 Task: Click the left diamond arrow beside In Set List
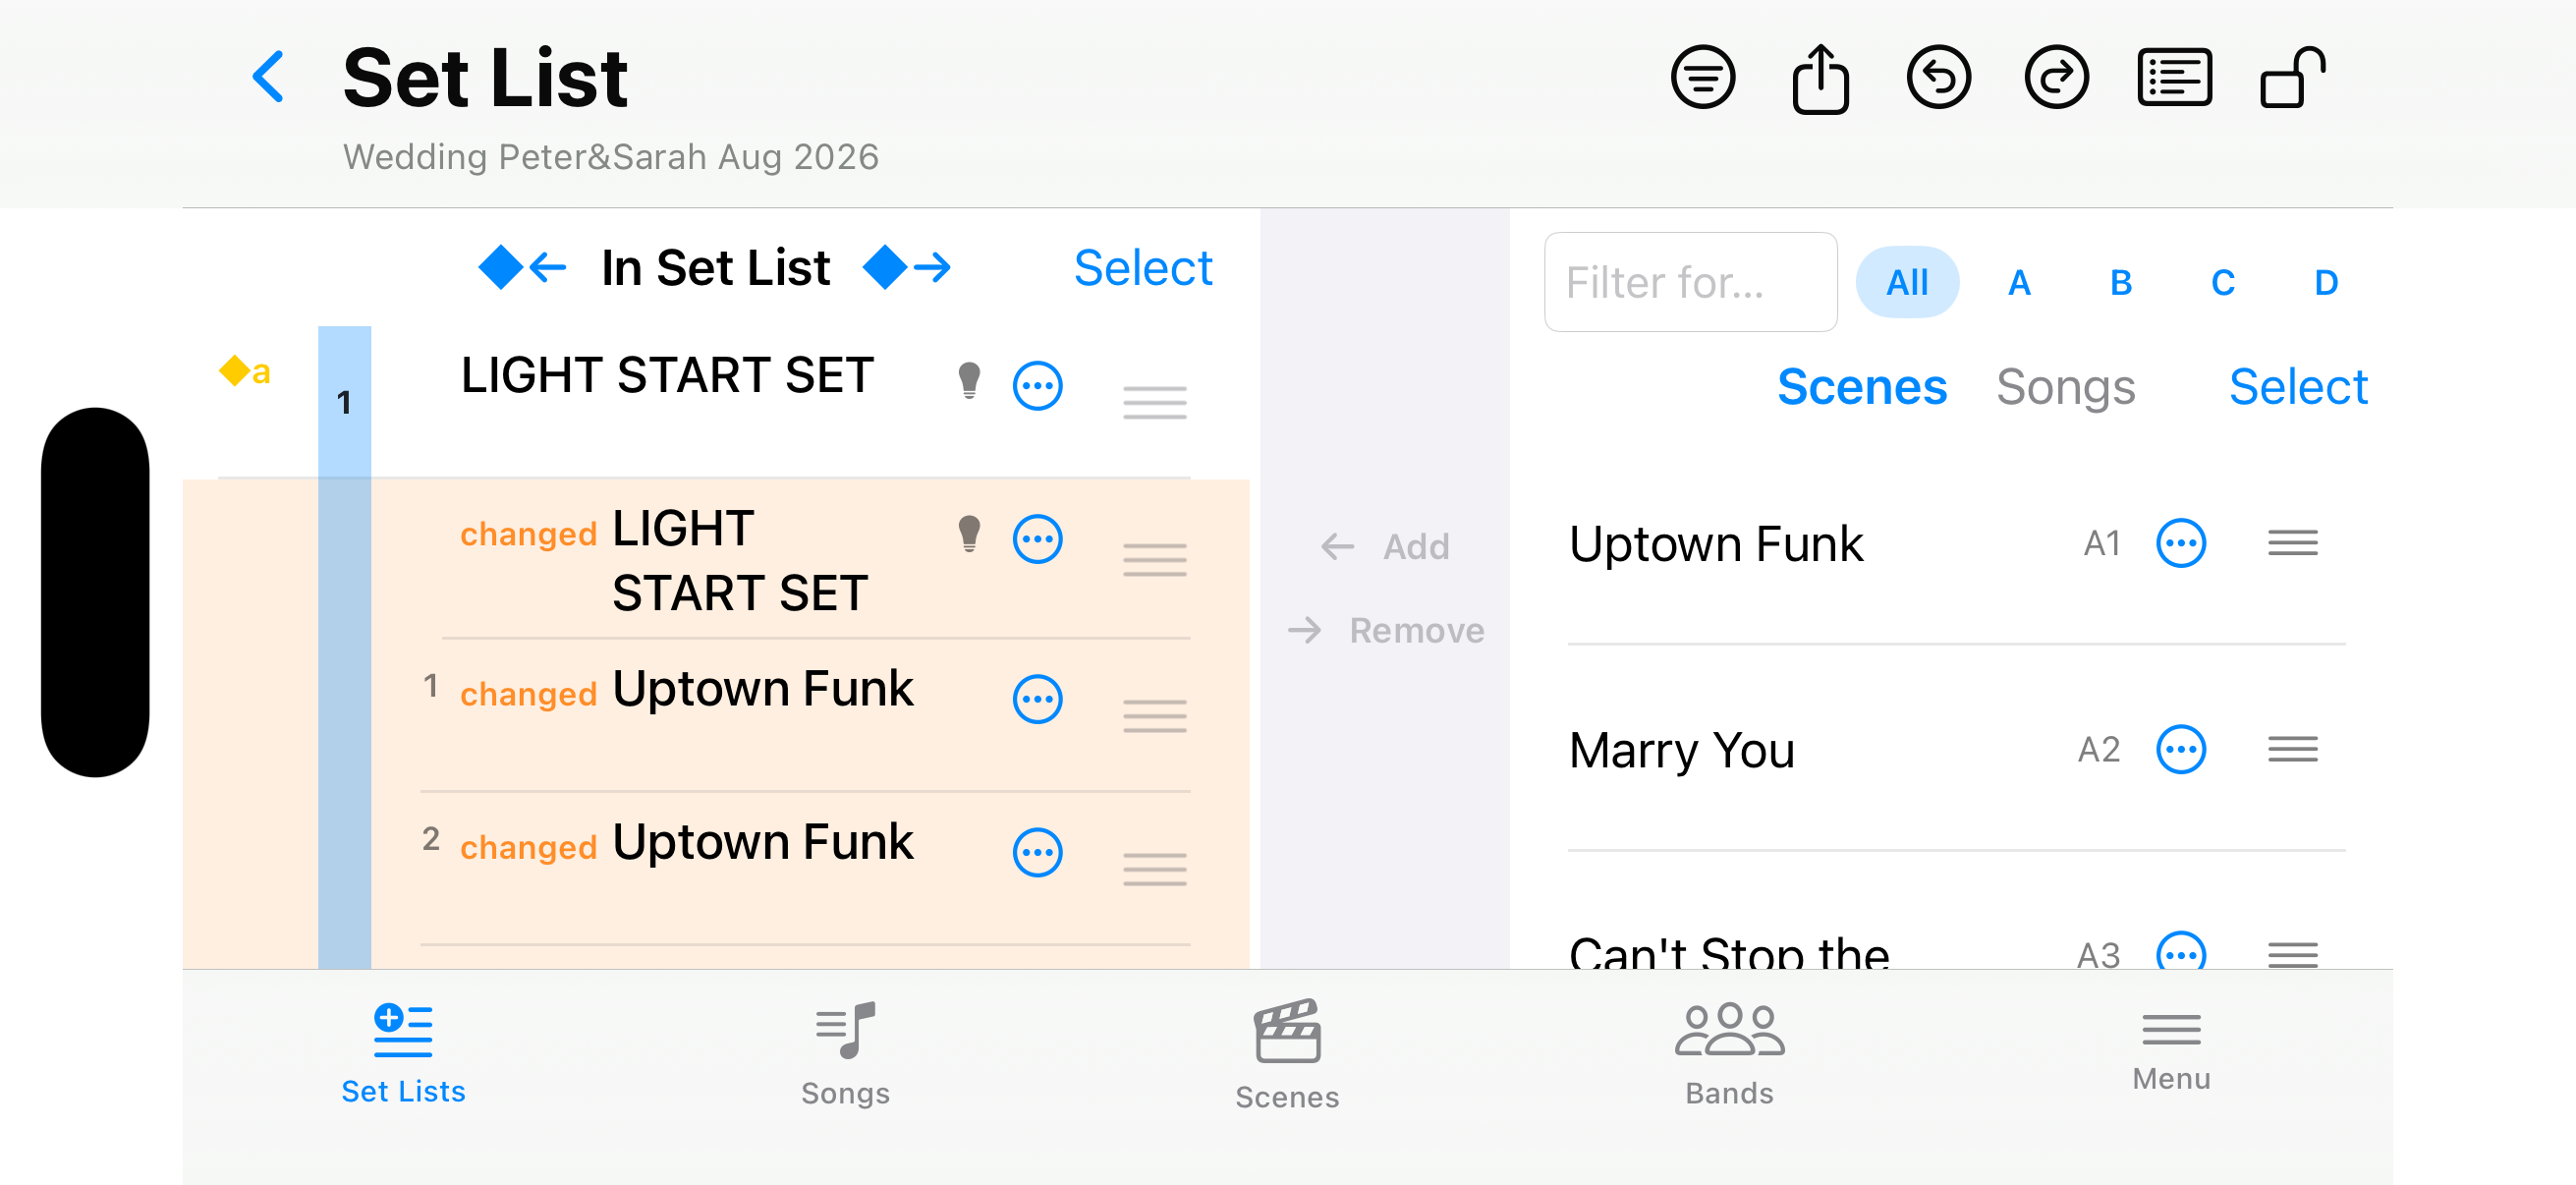[x=522, y=268]
